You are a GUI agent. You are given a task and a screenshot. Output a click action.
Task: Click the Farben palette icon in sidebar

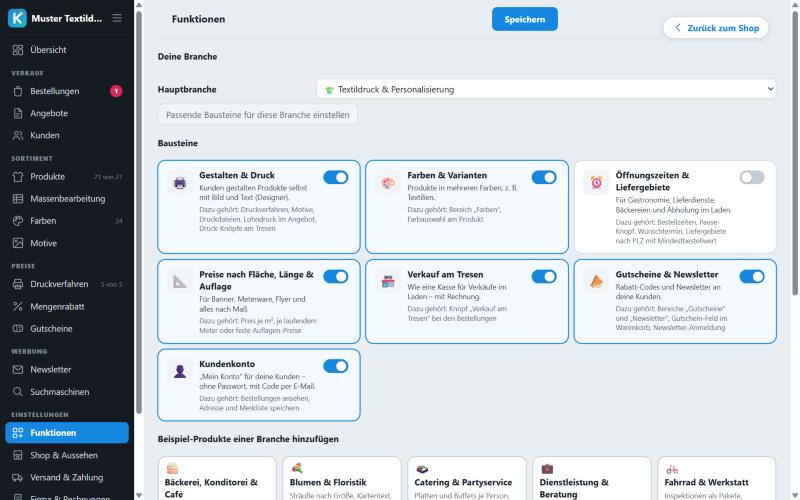pos(18,221)
